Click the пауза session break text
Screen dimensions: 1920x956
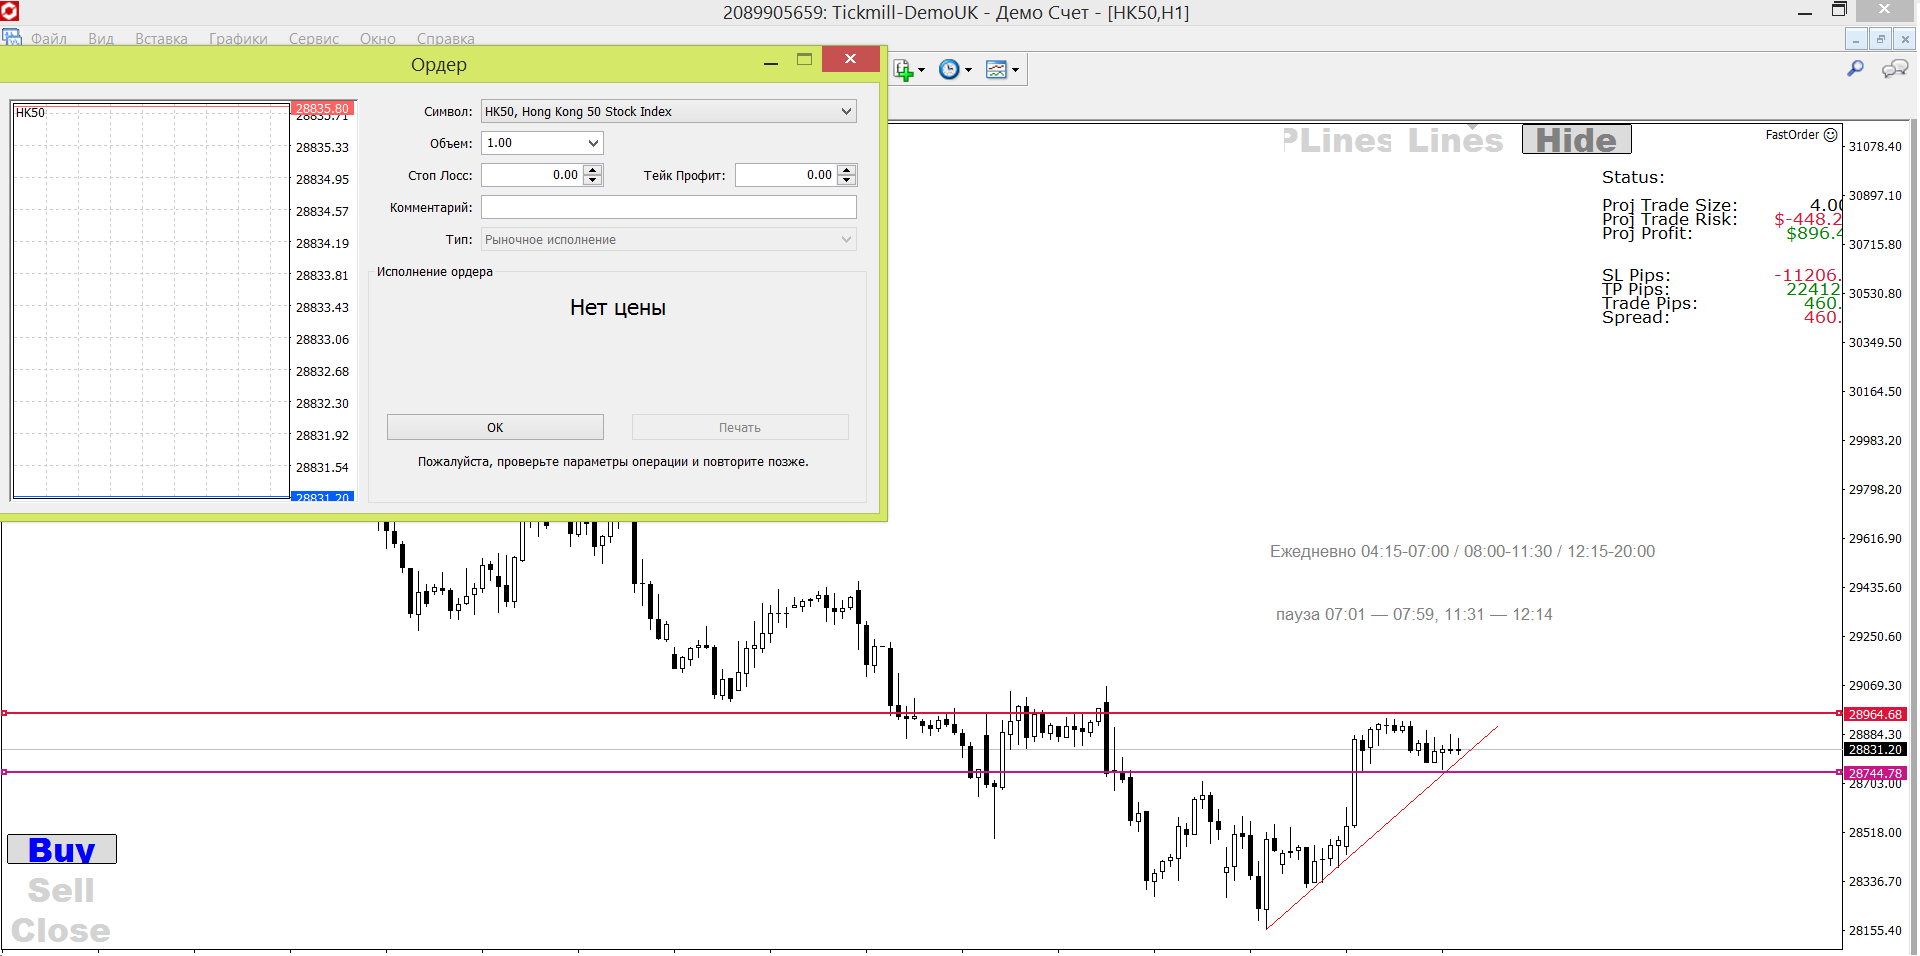tap(1414, 615)
